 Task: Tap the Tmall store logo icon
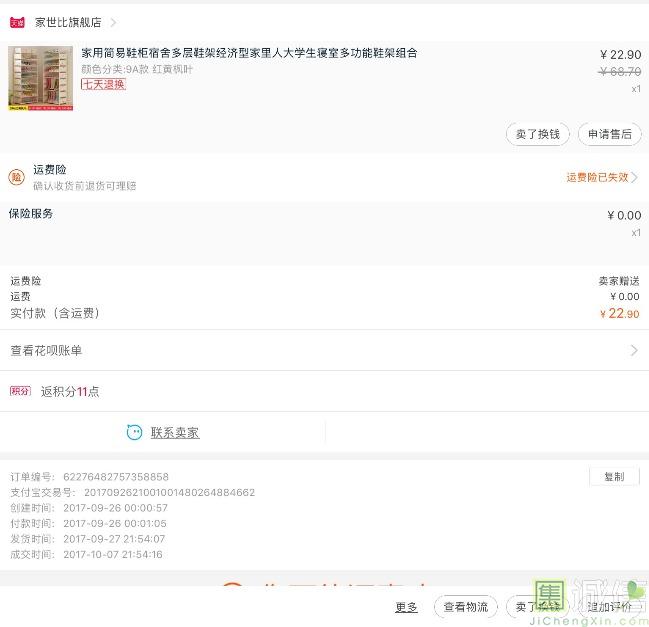(17, 22)
